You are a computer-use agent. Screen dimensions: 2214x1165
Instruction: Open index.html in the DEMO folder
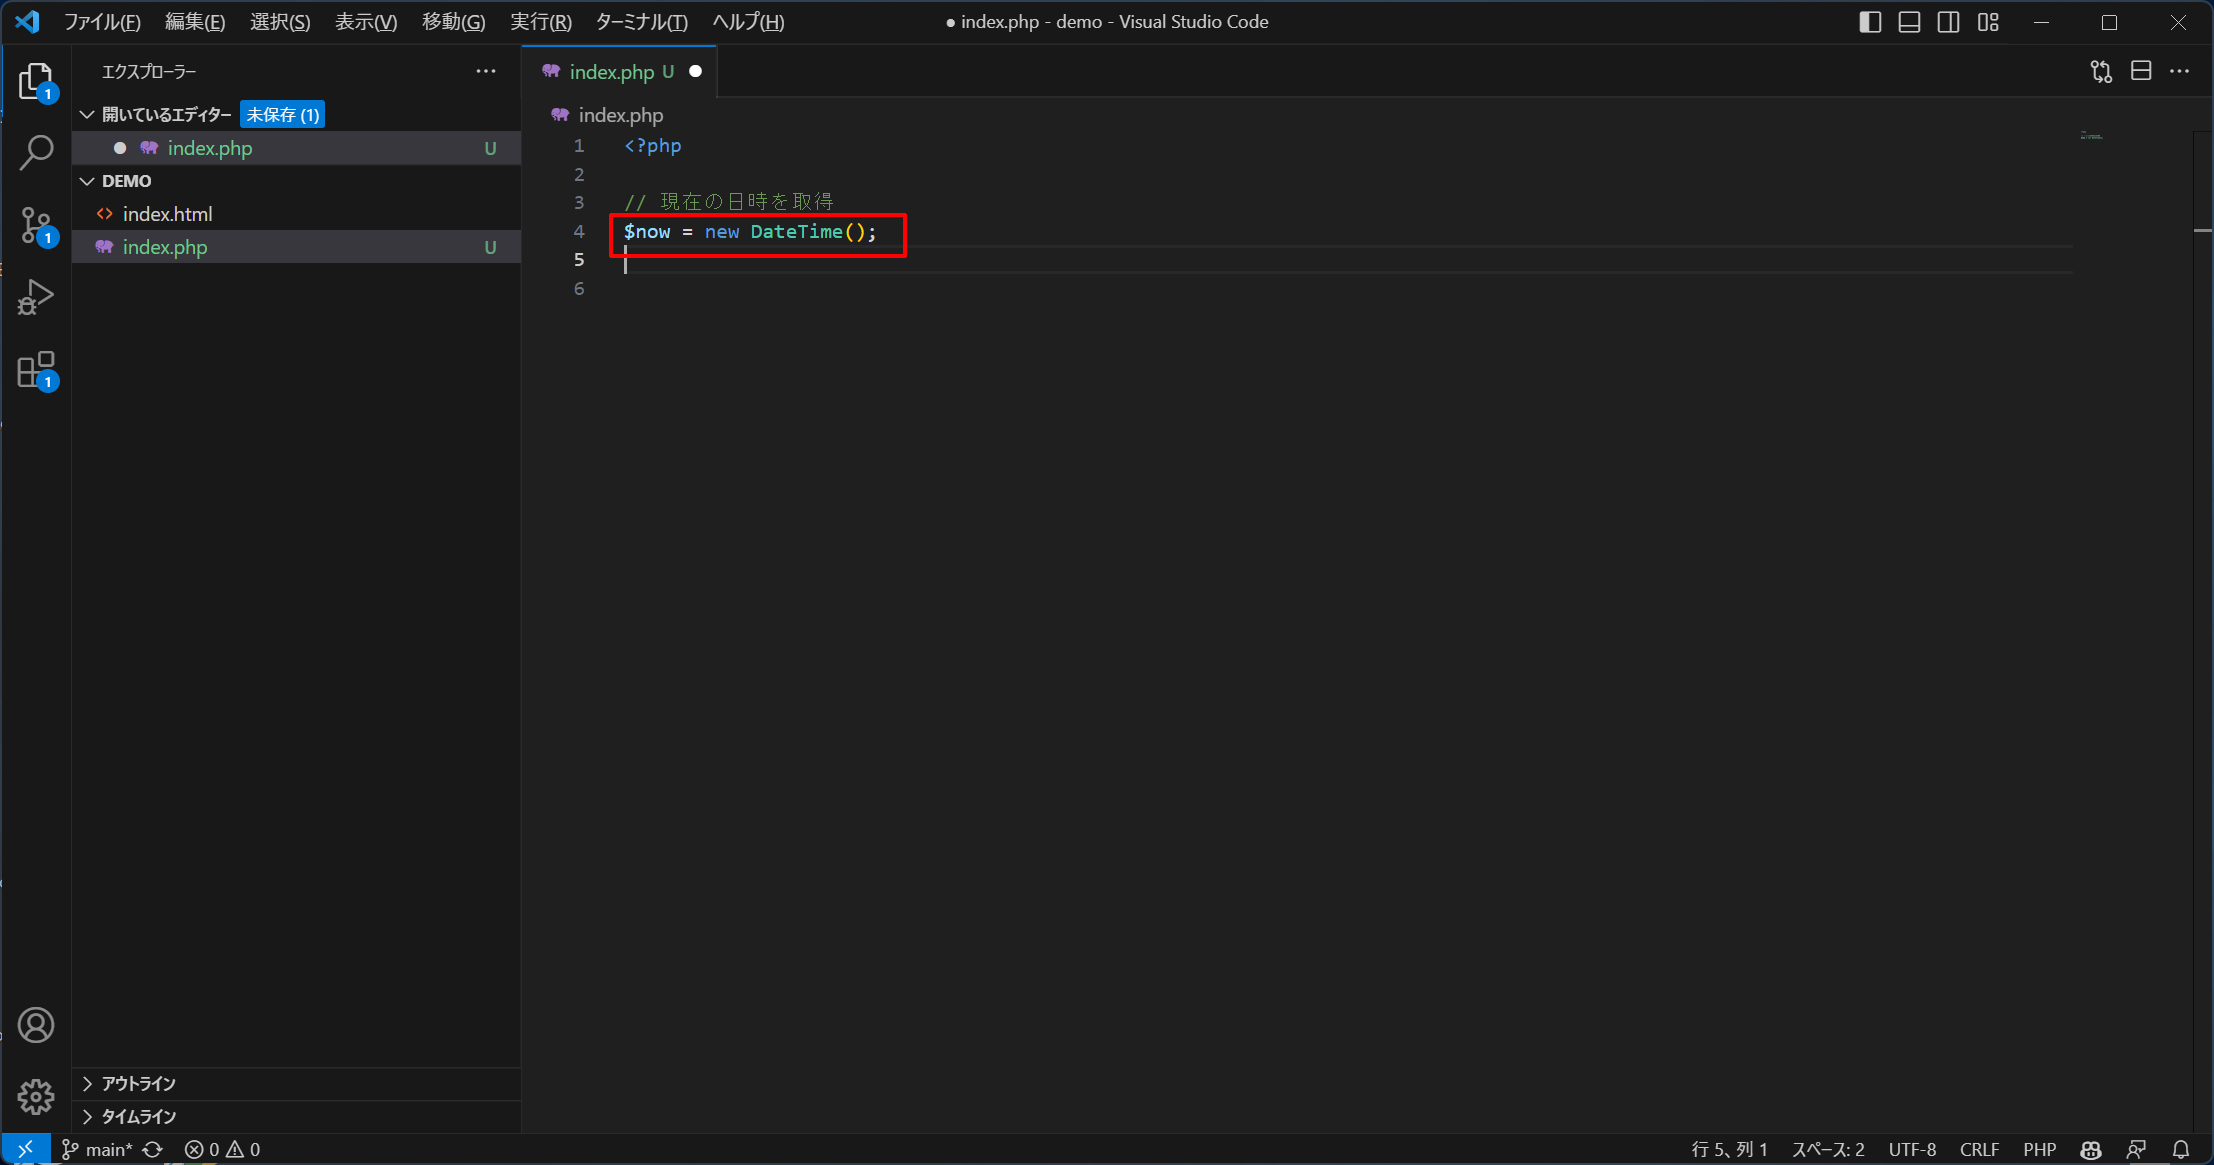(x=296, y=214)
